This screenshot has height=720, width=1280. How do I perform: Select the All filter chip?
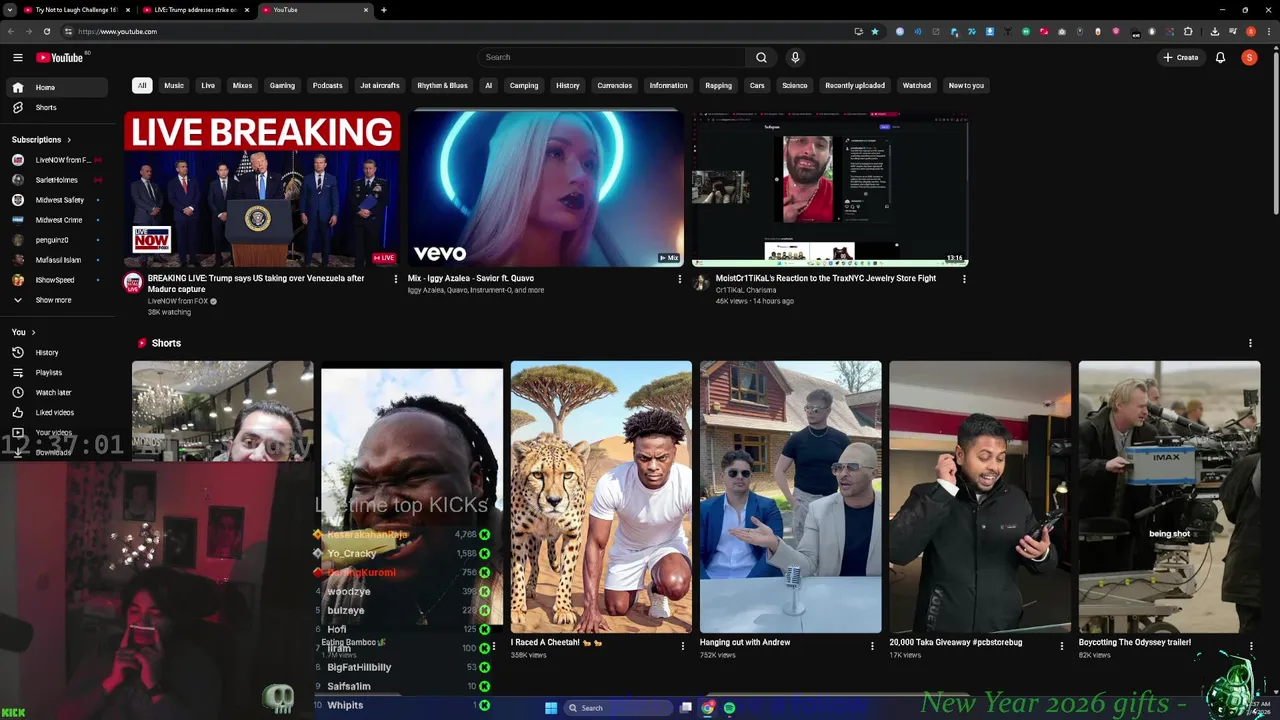pos(142,85)
